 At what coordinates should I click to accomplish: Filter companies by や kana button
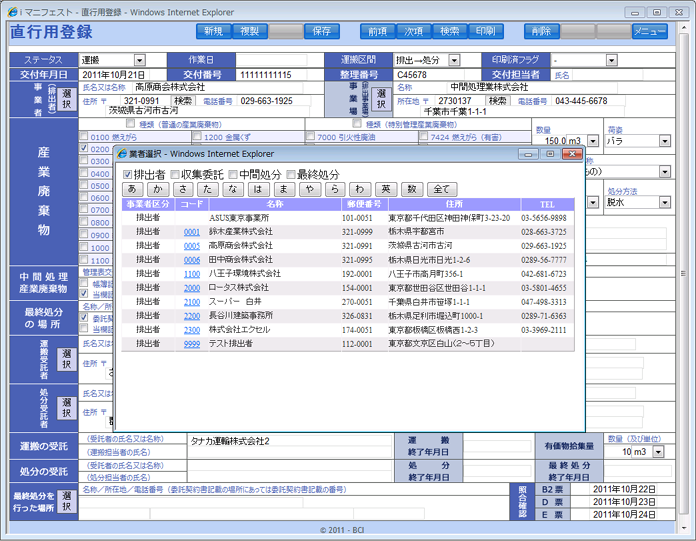(x=309, y=190)
